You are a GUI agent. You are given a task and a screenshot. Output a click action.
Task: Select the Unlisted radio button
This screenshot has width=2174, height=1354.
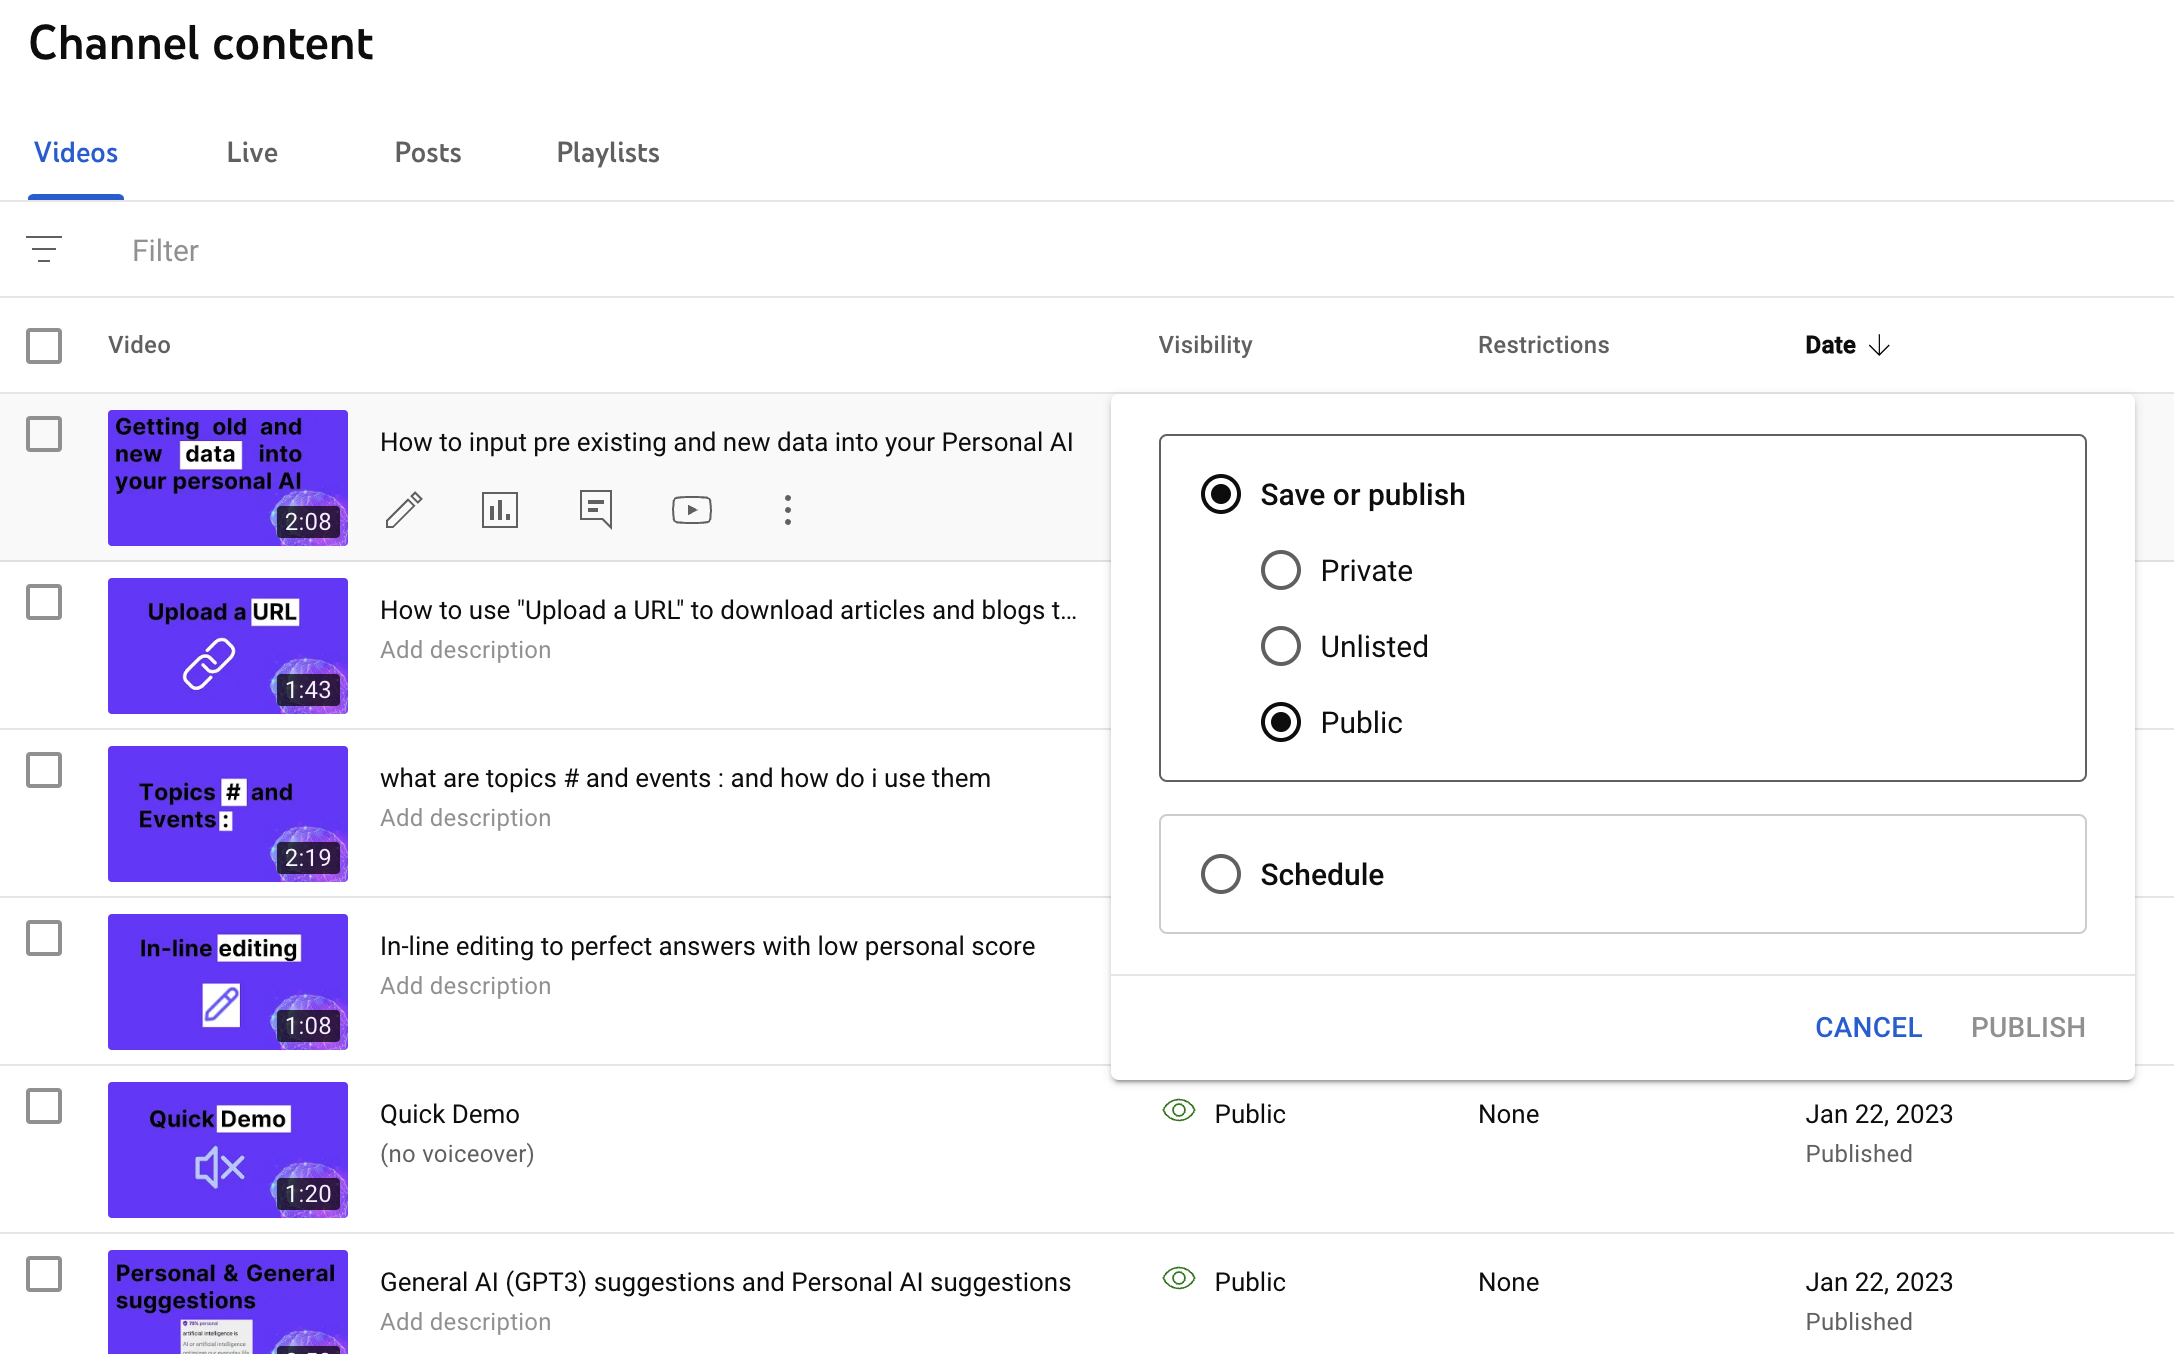pyautogui.click(x=1281, y=647)
